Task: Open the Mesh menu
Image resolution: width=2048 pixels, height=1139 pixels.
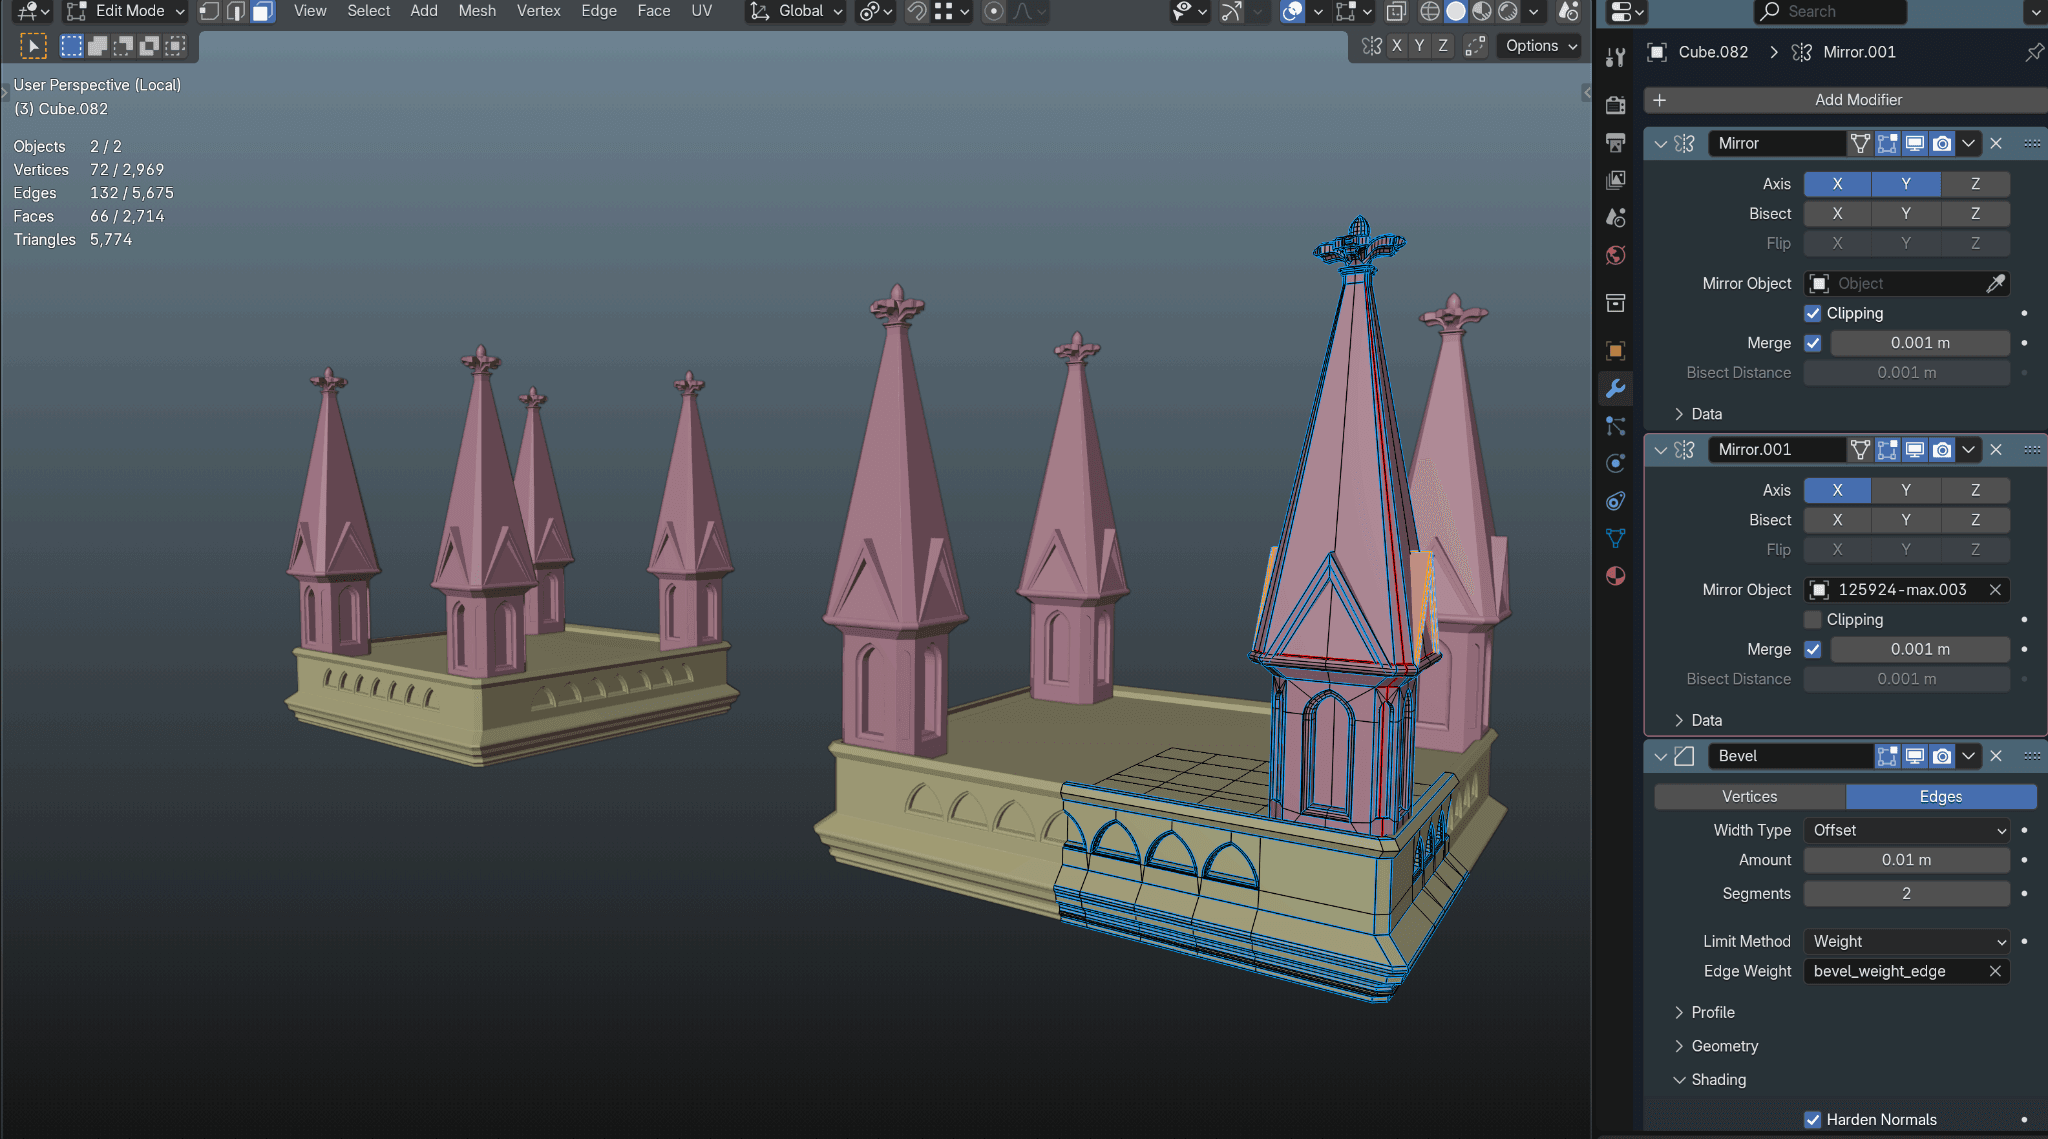Action: coord(477,11)
